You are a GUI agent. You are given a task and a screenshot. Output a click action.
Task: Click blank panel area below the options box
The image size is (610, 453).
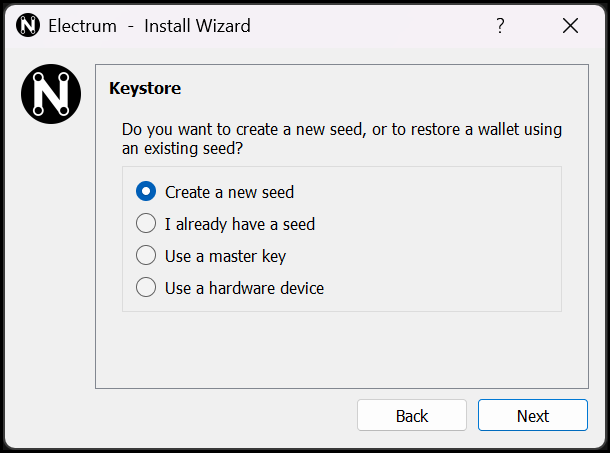tap(340, 348)
